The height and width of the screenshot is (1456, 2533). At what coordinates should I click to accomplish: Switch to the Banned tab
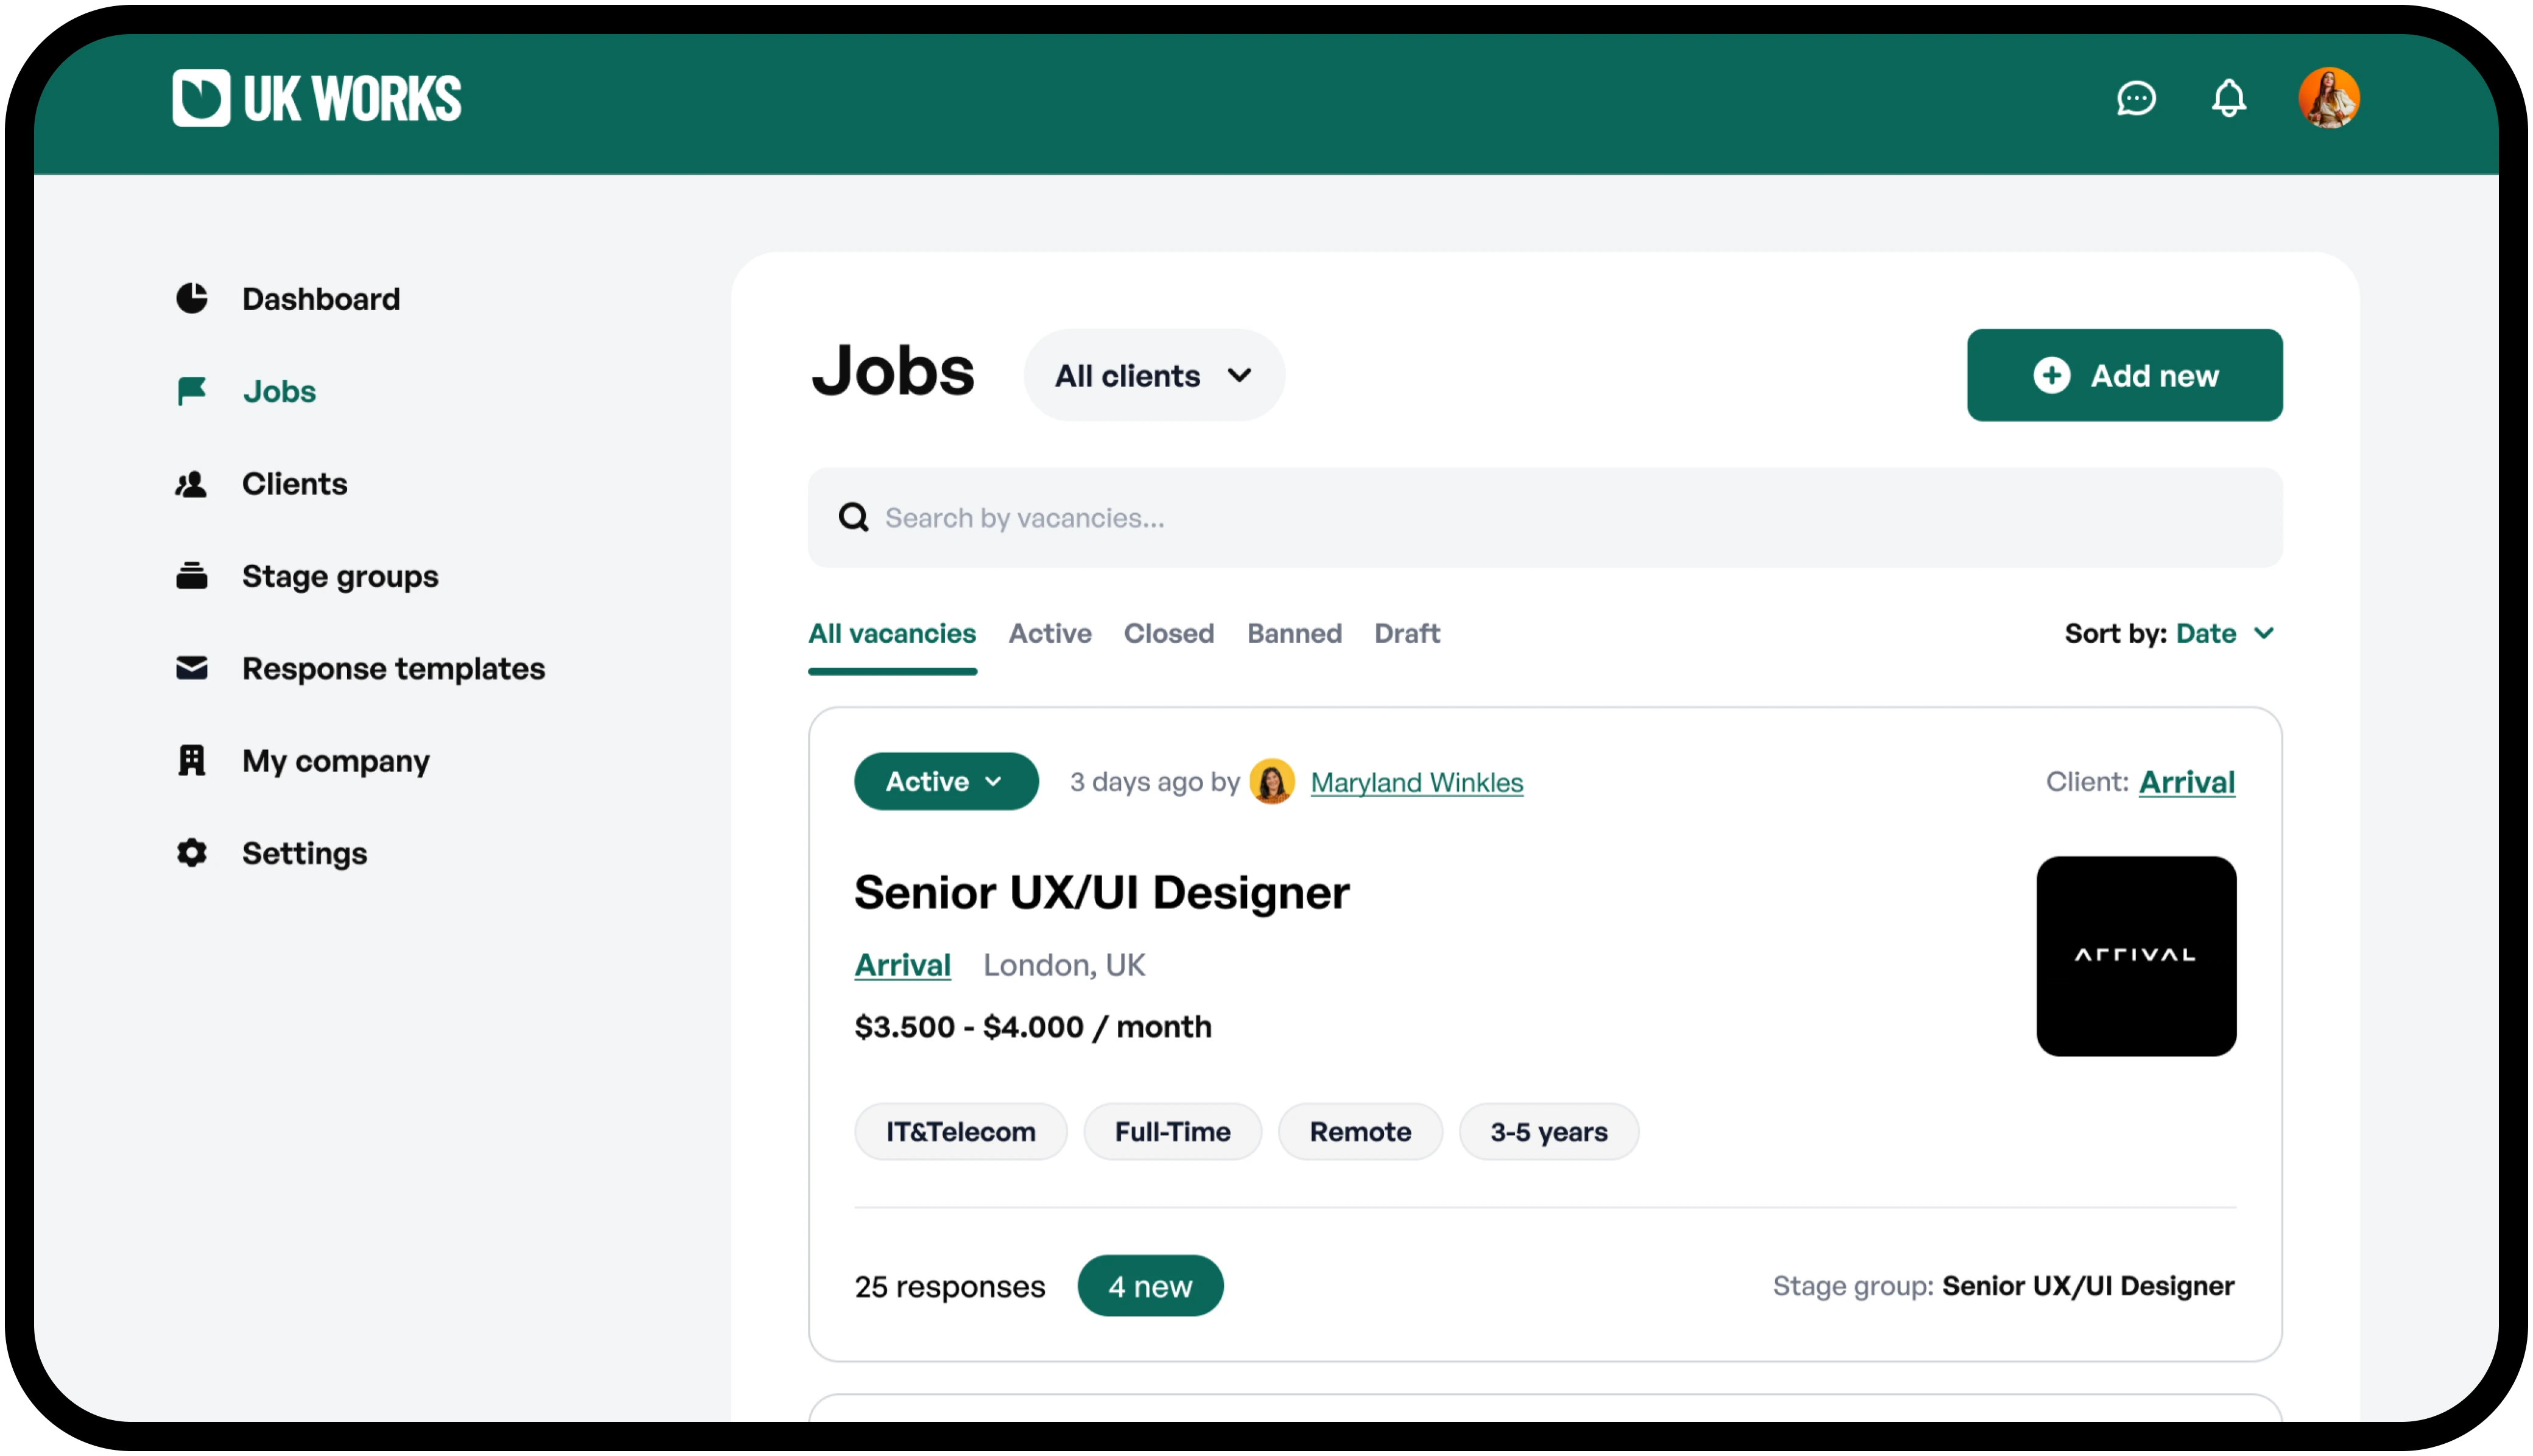pyautogui.click(x=1294, y=633)
